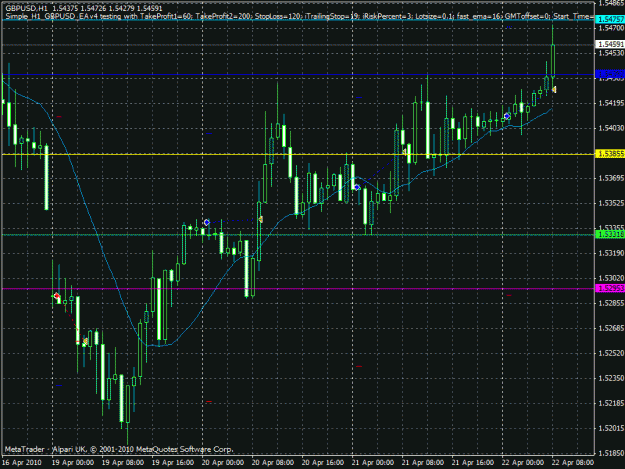The width and height of the screenshot is (625, 469).
Task: Click the 1.52520 price scale value
Action: [x=611, y=353]
